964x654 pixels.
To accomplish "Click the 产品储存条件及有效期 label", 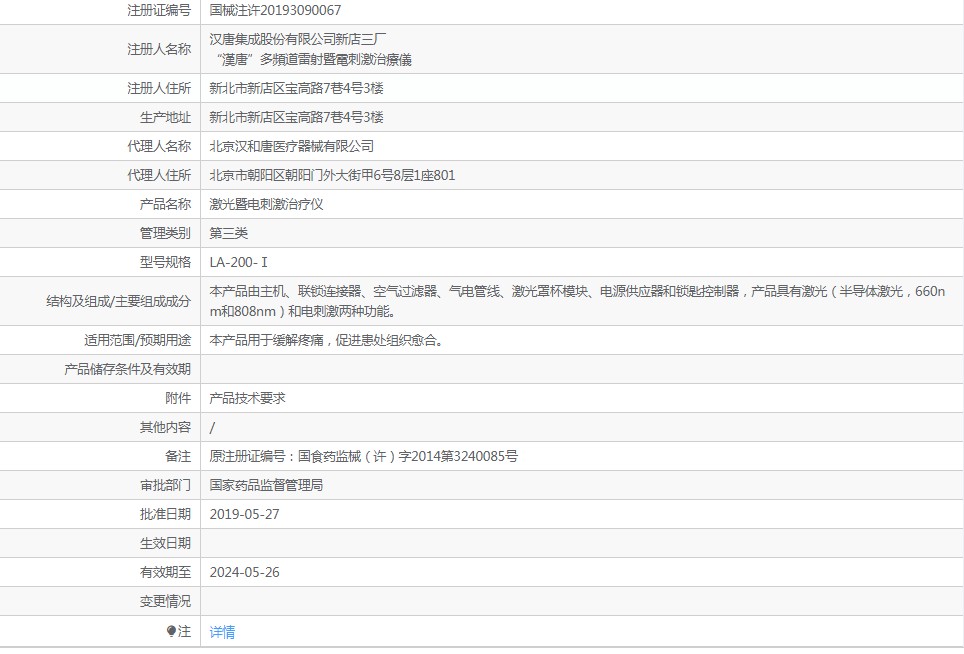I will tap(128, 369).
